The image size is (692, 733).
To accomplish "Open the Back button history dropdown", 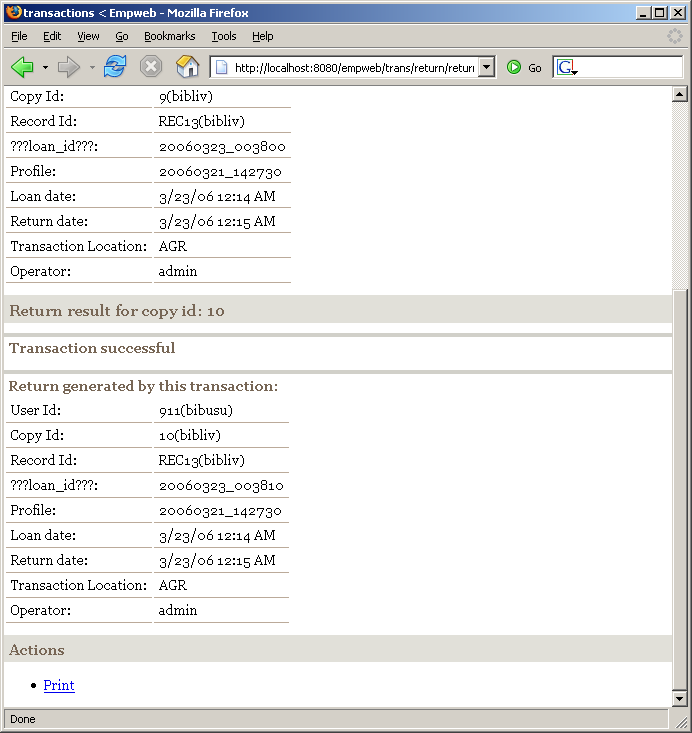I will [45, 68].
